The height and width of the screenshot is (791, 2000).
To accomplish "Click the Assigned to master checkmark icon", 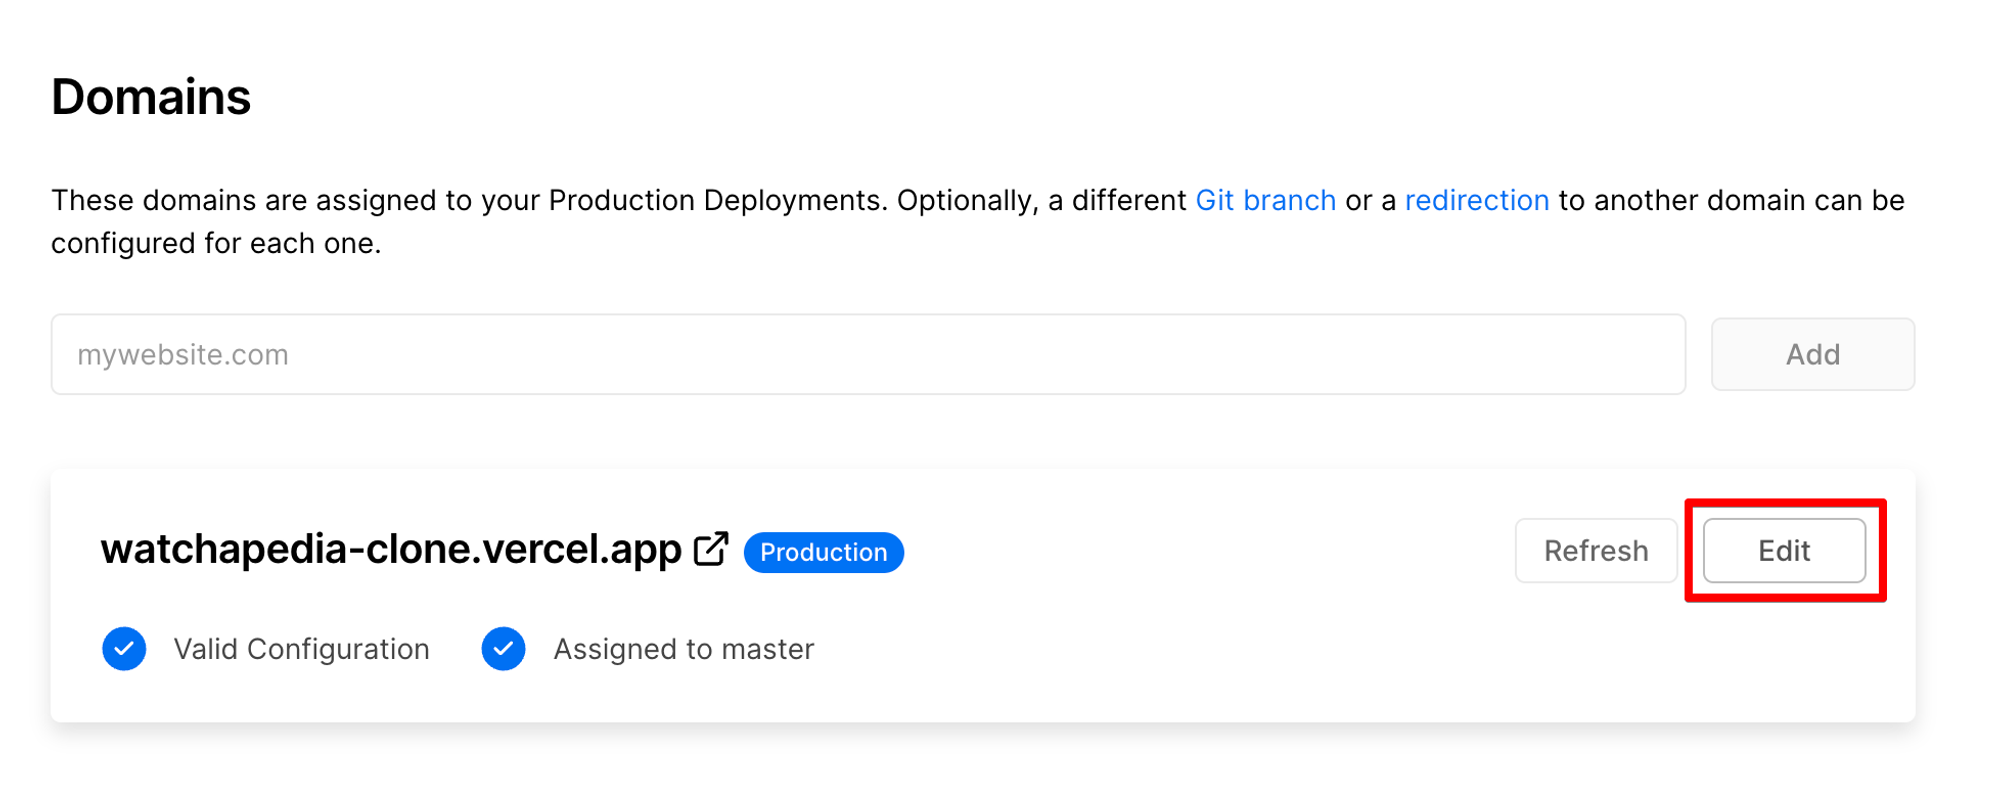I will 503,649.
